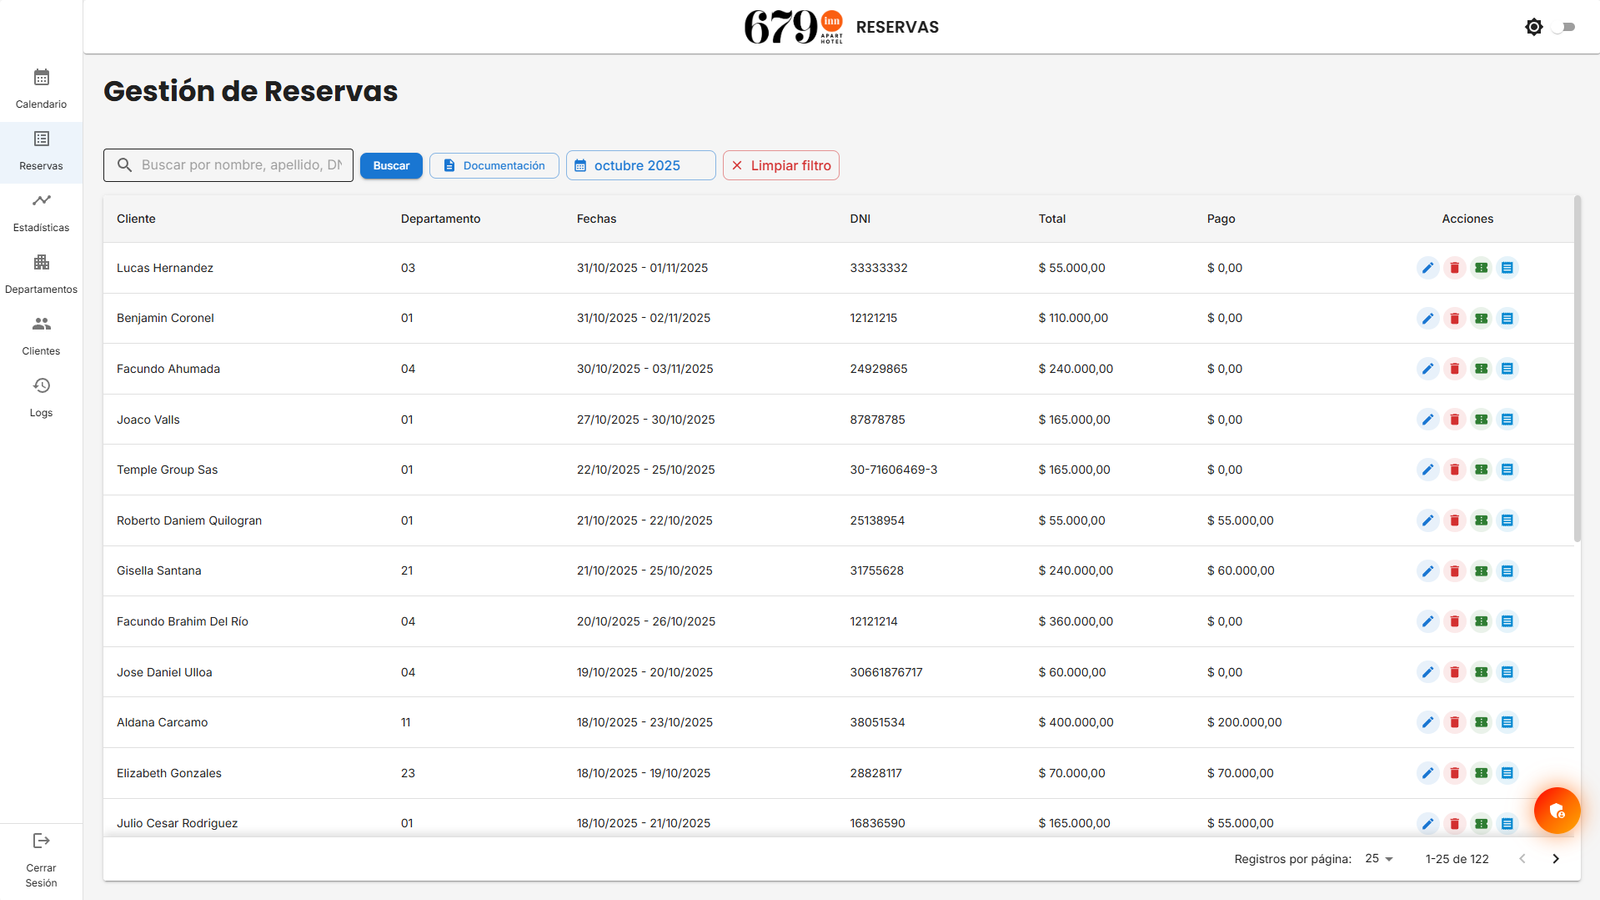Click green ticket icon for Facundo Ahumada
Image resolution: width=1600 pixels, height=900 pixels.
1481,369
